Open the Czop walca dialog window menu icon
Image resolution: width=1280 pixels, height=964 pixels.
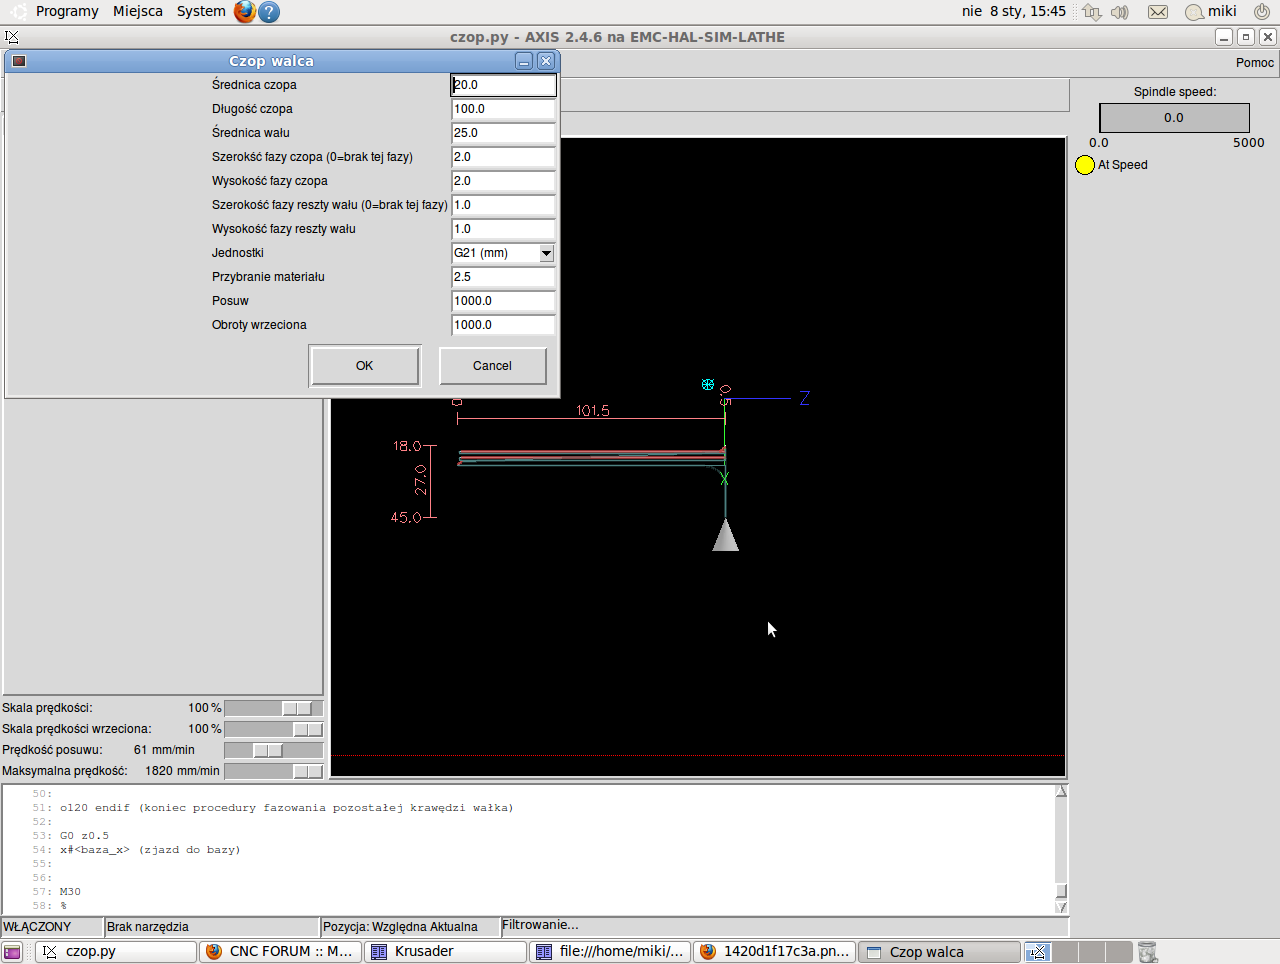(x=18, y=61)
